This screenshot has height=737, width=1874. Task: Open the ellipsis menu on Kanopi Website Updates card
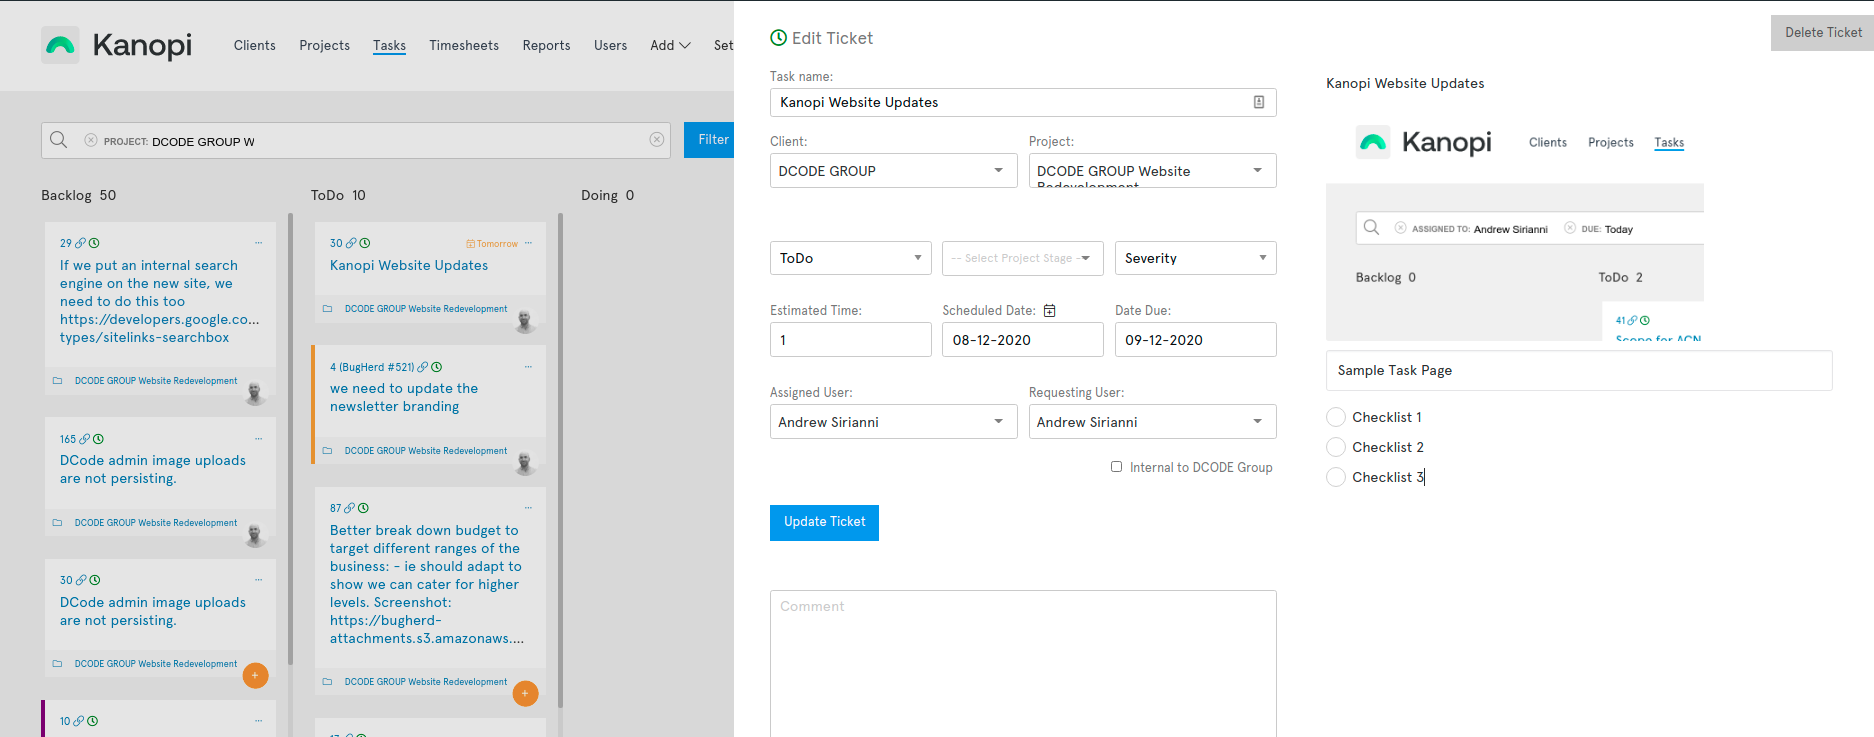pos(528,243)
